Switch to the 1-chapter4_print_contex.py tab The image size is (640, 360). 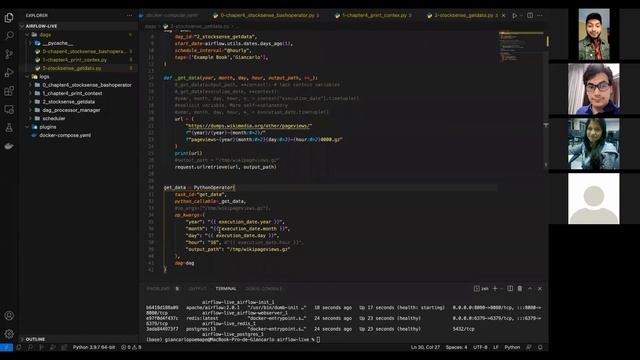[375, 16]
